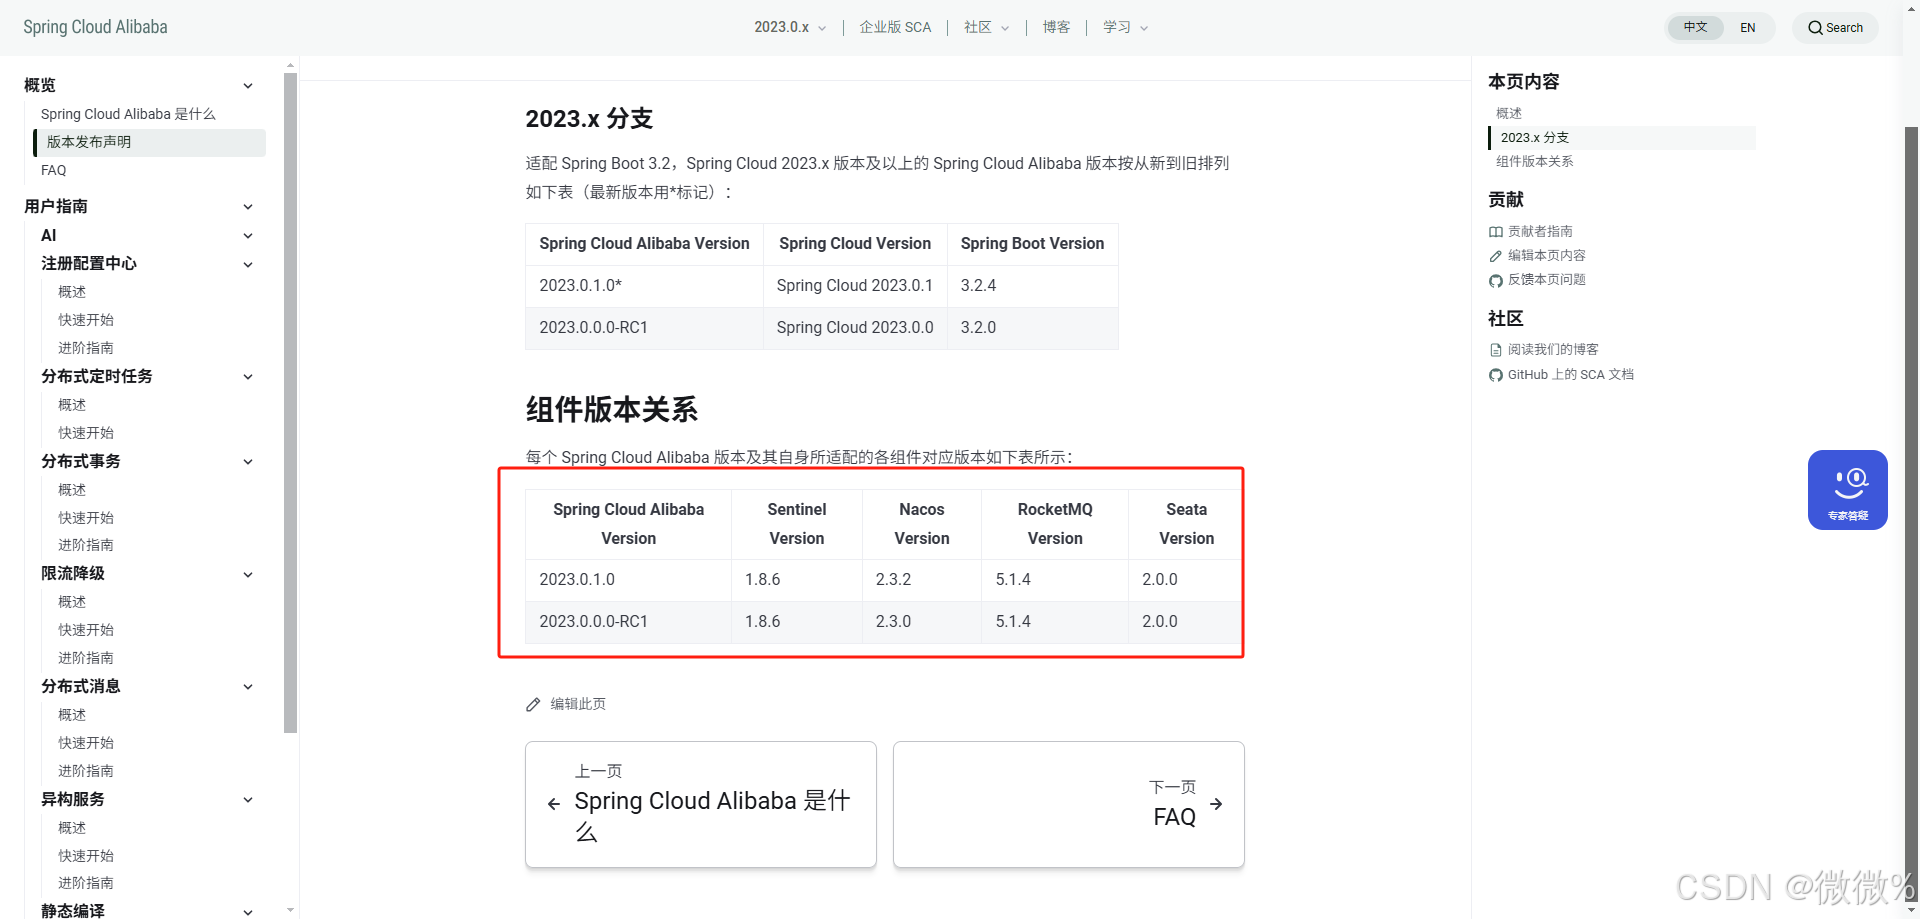The width and height of the screenshot is (1920, 919).
Task: Open the 2023.0.x version dropdown
Action: pos(790,27)
